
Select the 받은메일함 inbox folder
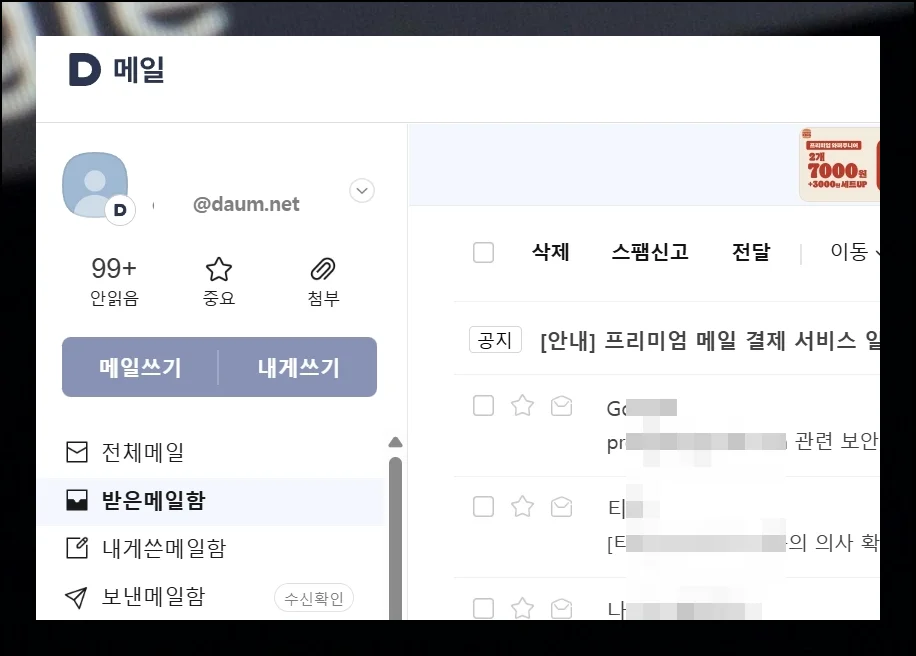click(153, 500)
